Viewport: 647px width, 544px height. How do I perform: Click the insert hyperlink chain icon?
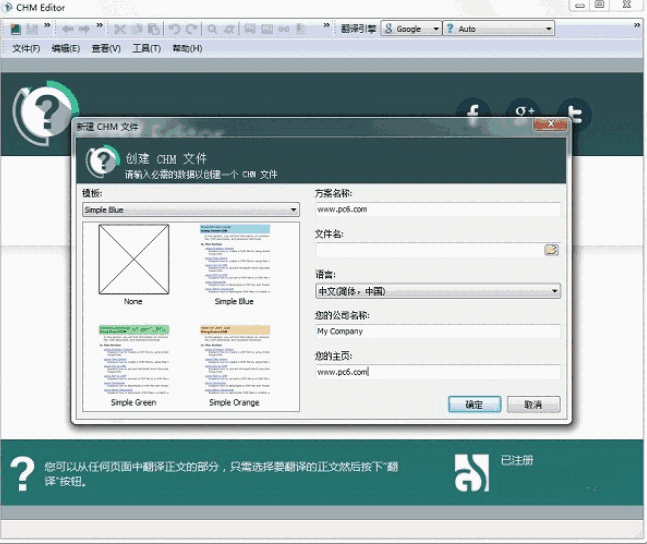(x=284, y=29)
